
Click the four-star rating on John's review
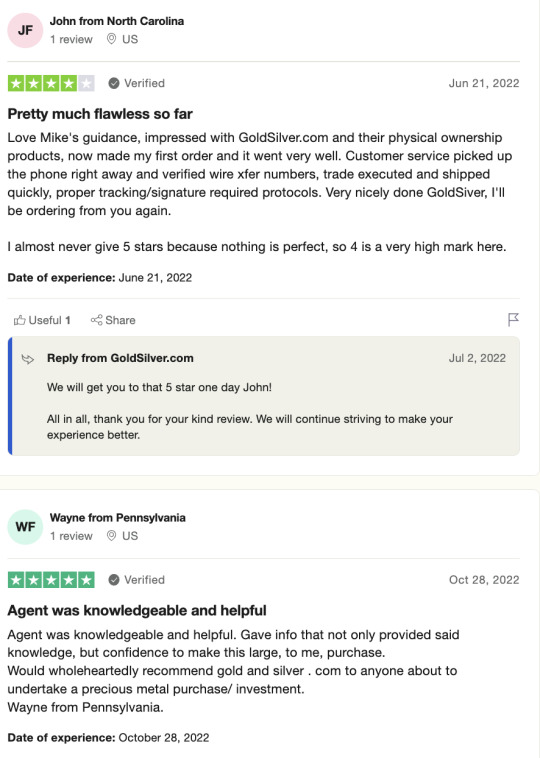51,83
